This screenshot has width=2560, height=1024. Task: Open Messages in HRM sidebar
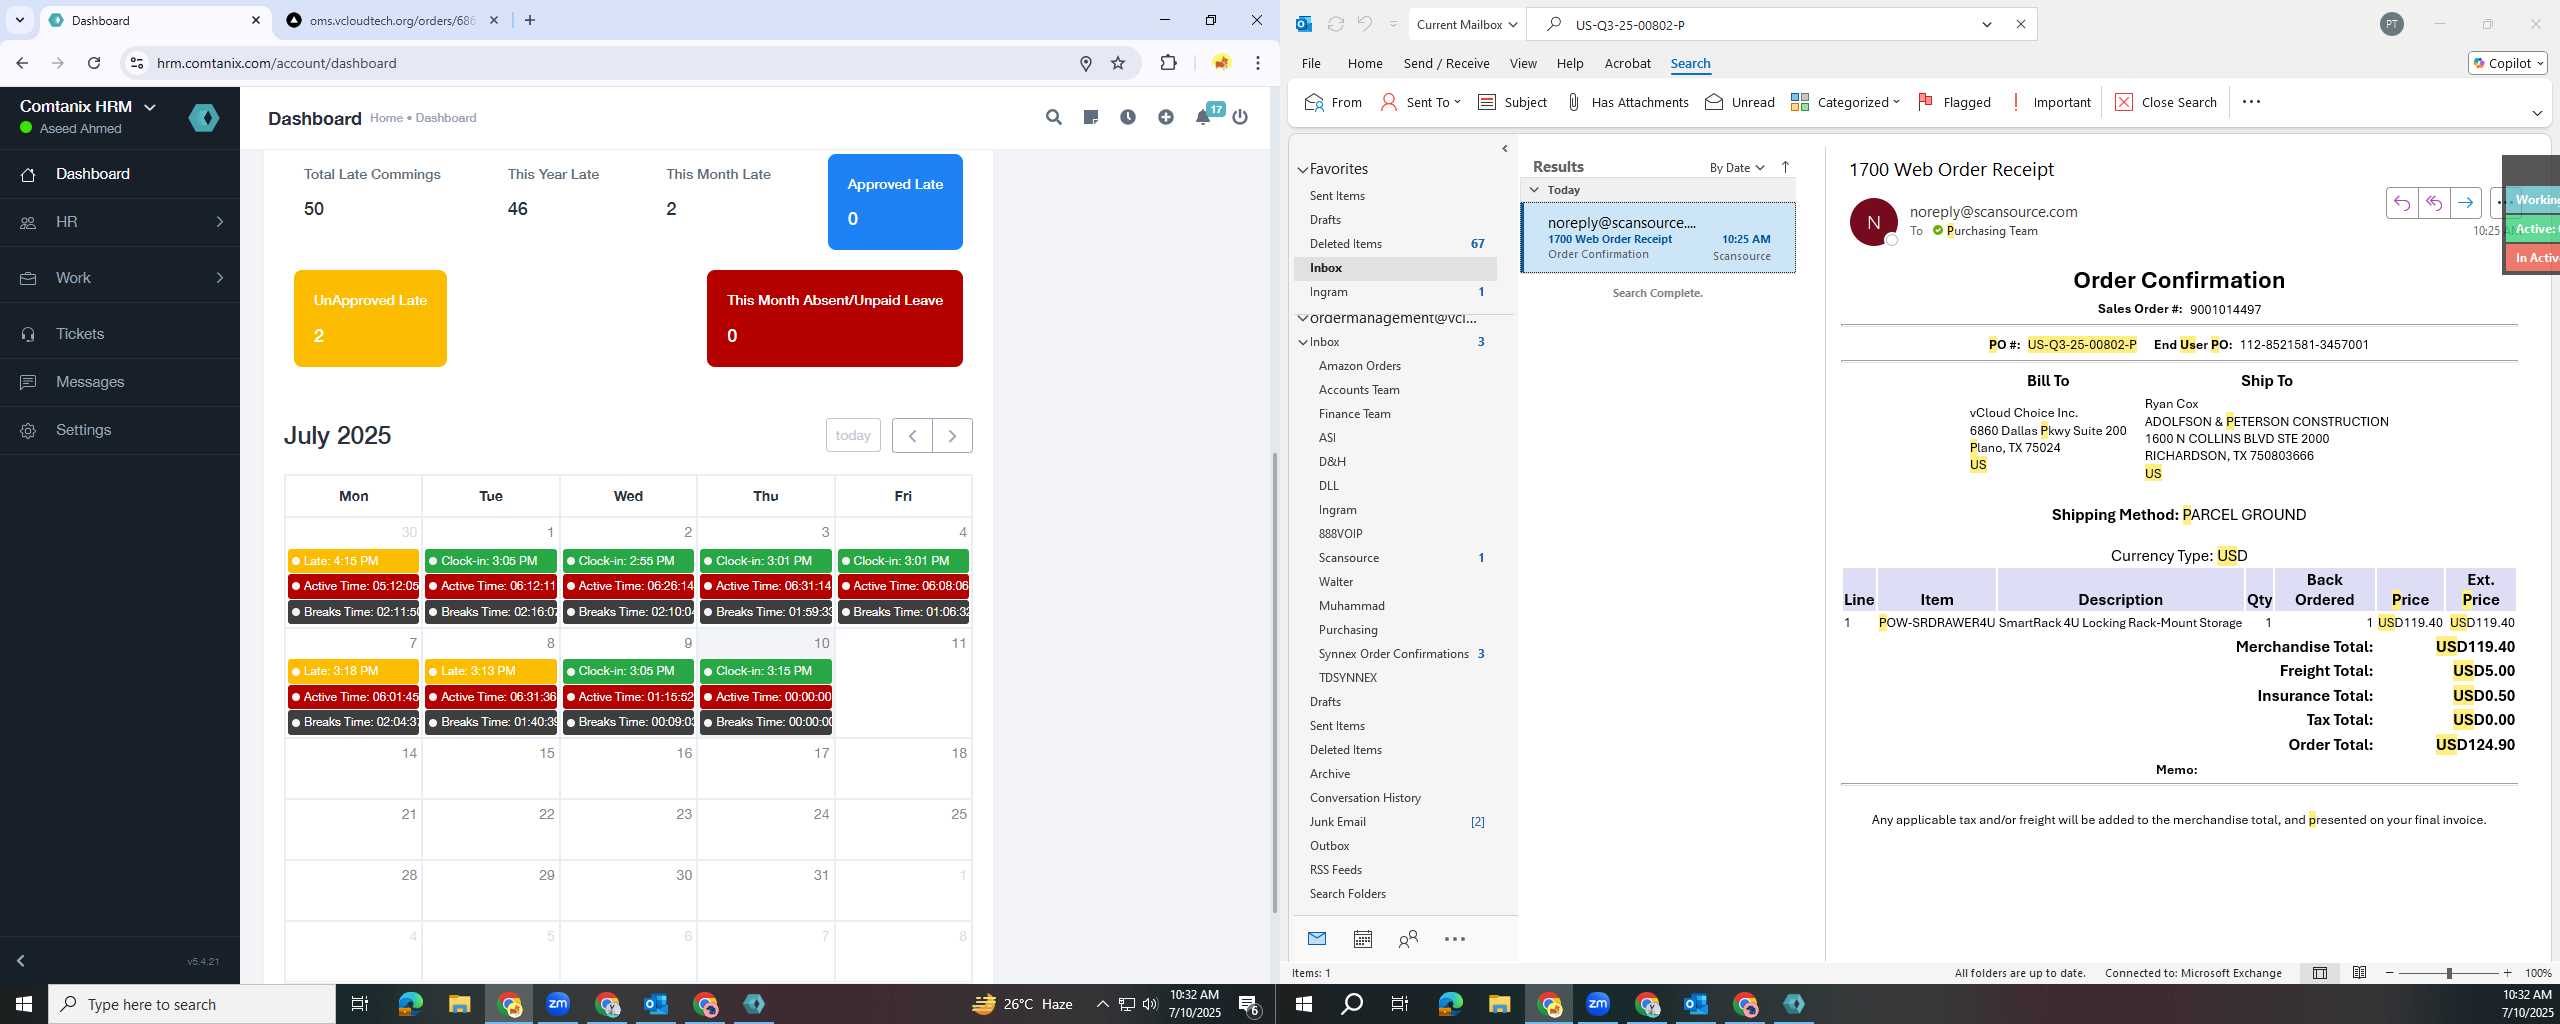[x=120, y=382]
